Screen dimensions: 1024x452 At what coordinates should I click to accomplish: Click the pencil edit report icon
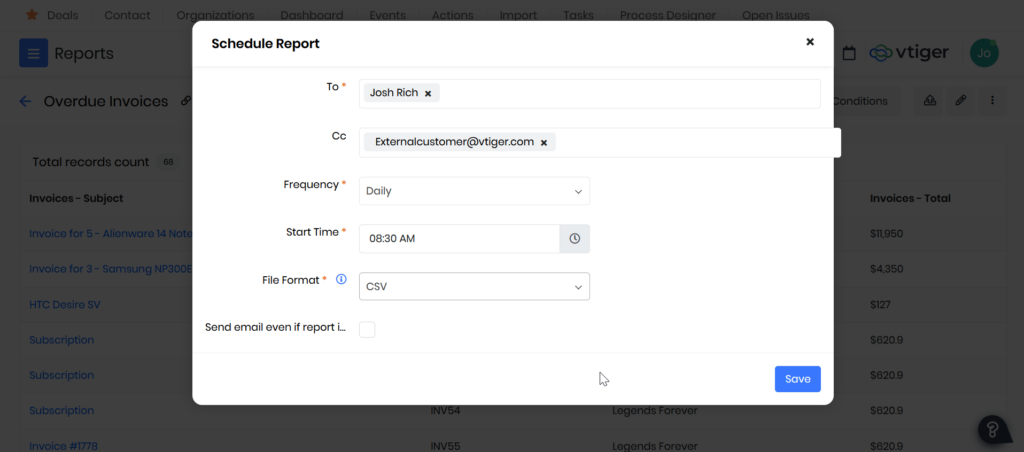click(x=960, y=101)
